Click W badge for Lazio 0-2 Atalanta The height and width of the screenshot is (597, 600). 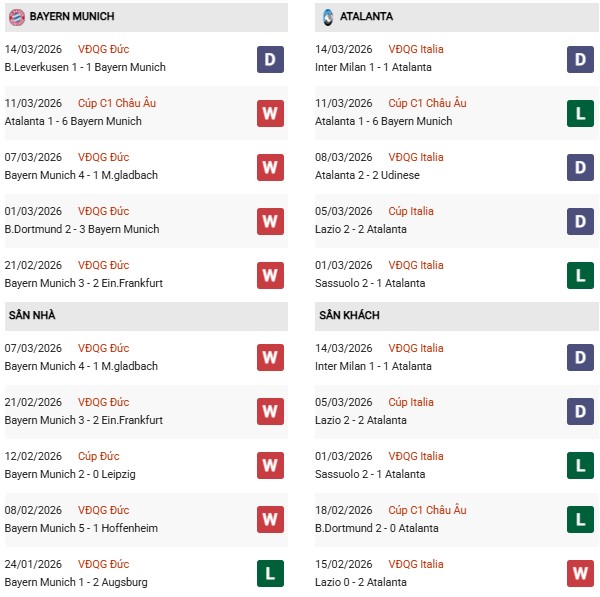tap(580, 574)
